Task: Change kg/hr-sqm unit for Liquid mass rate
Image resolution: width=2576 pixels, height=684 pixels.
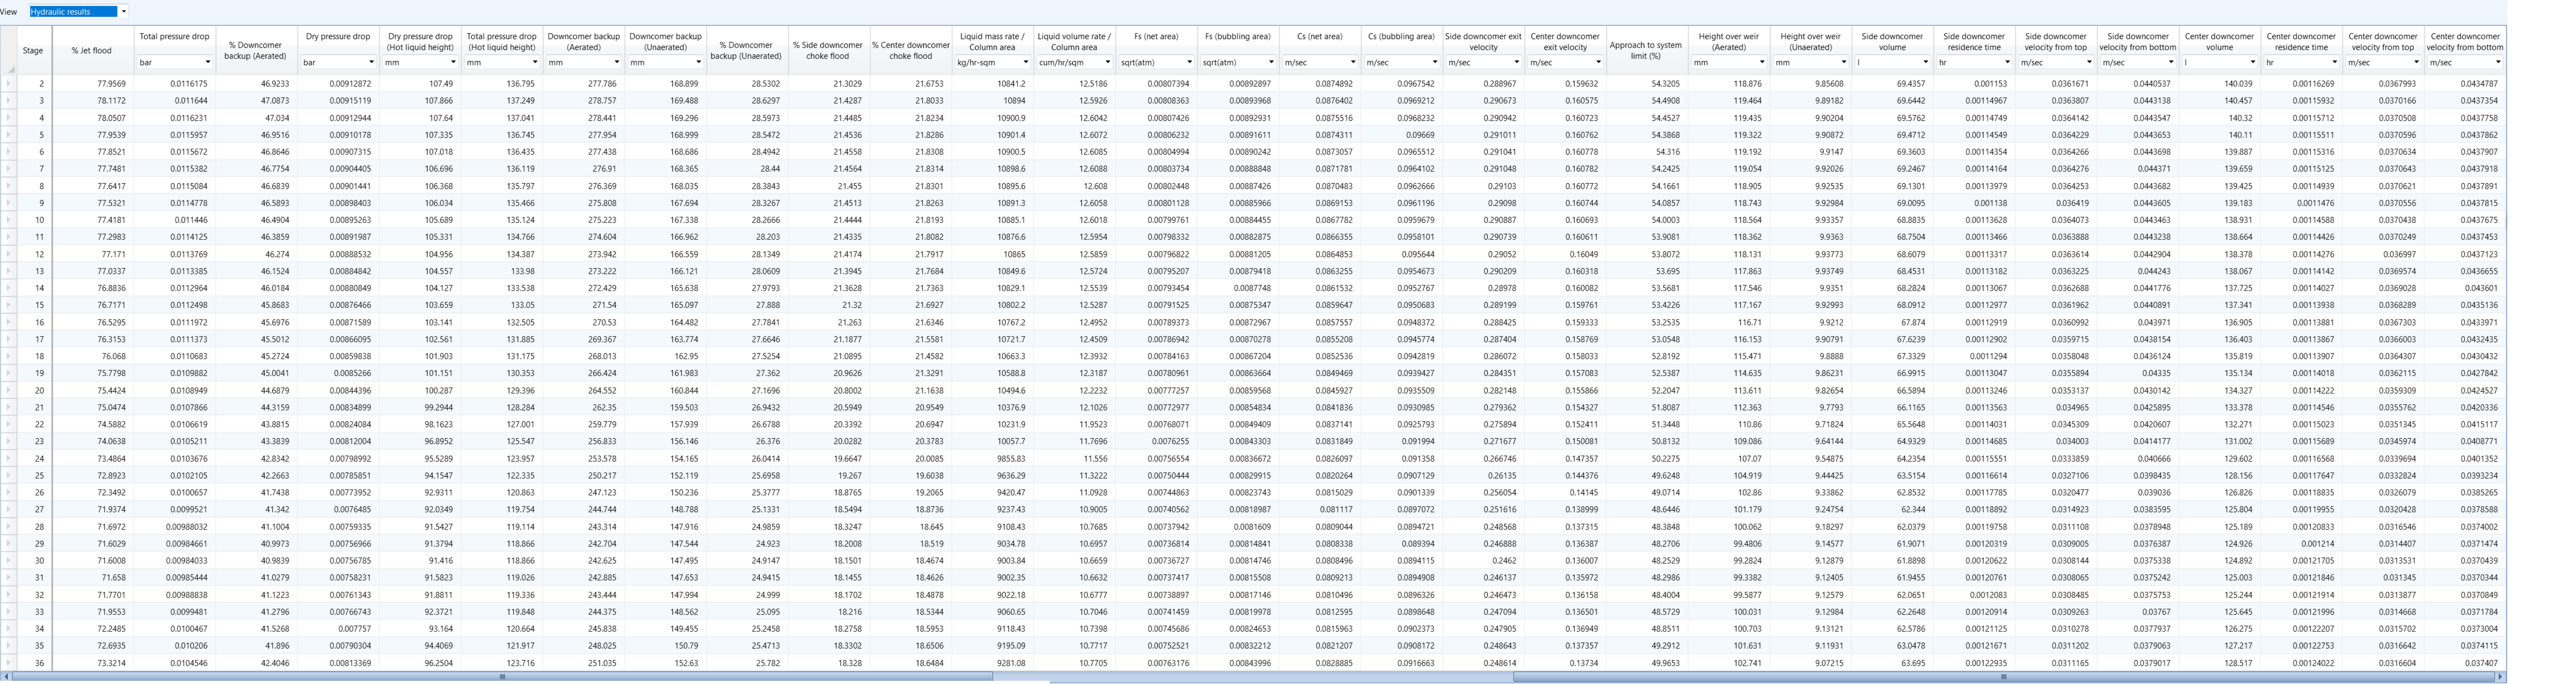Action: [x=992, y=62]
